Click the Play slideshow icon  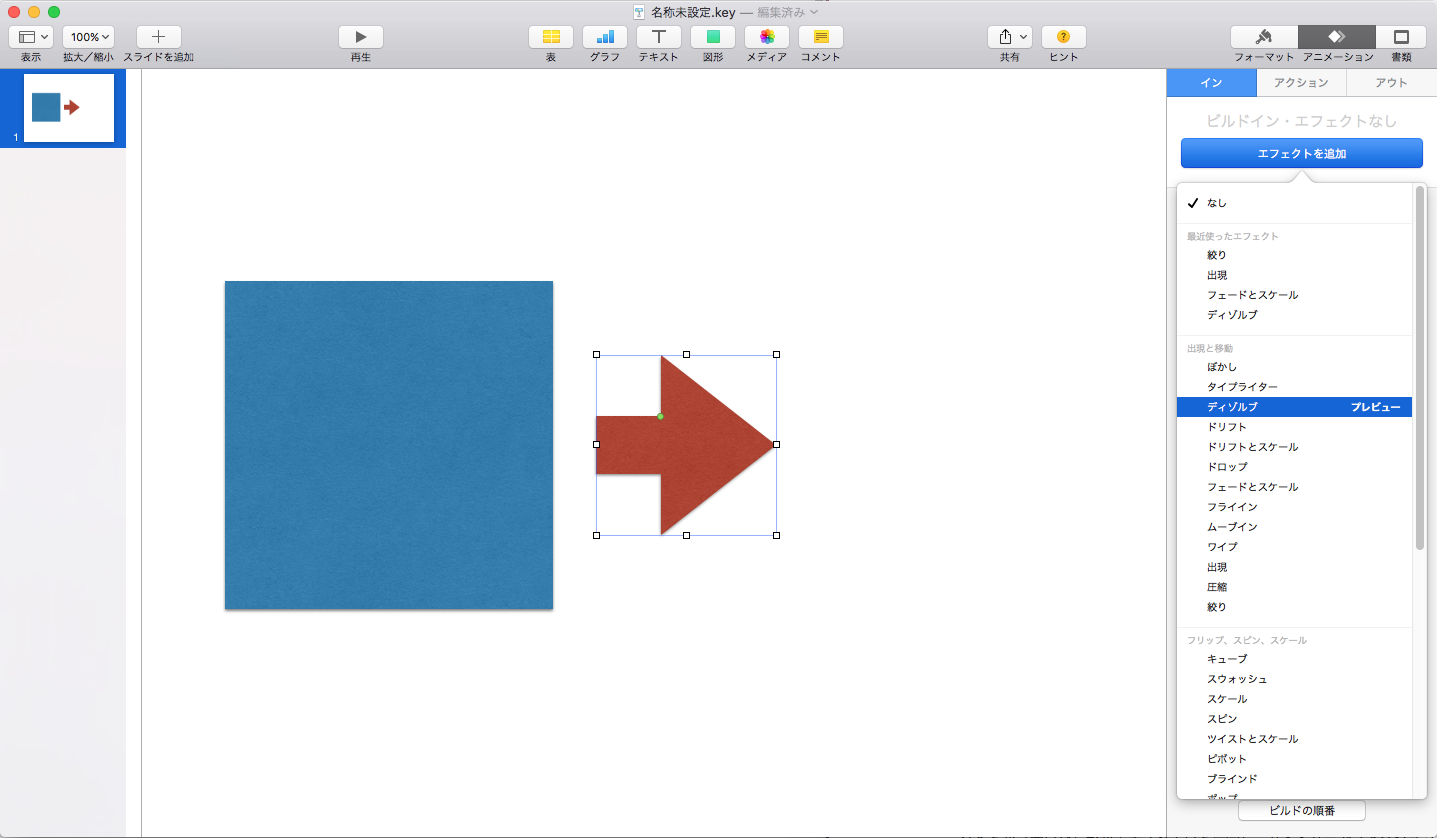tap(360, 37)
